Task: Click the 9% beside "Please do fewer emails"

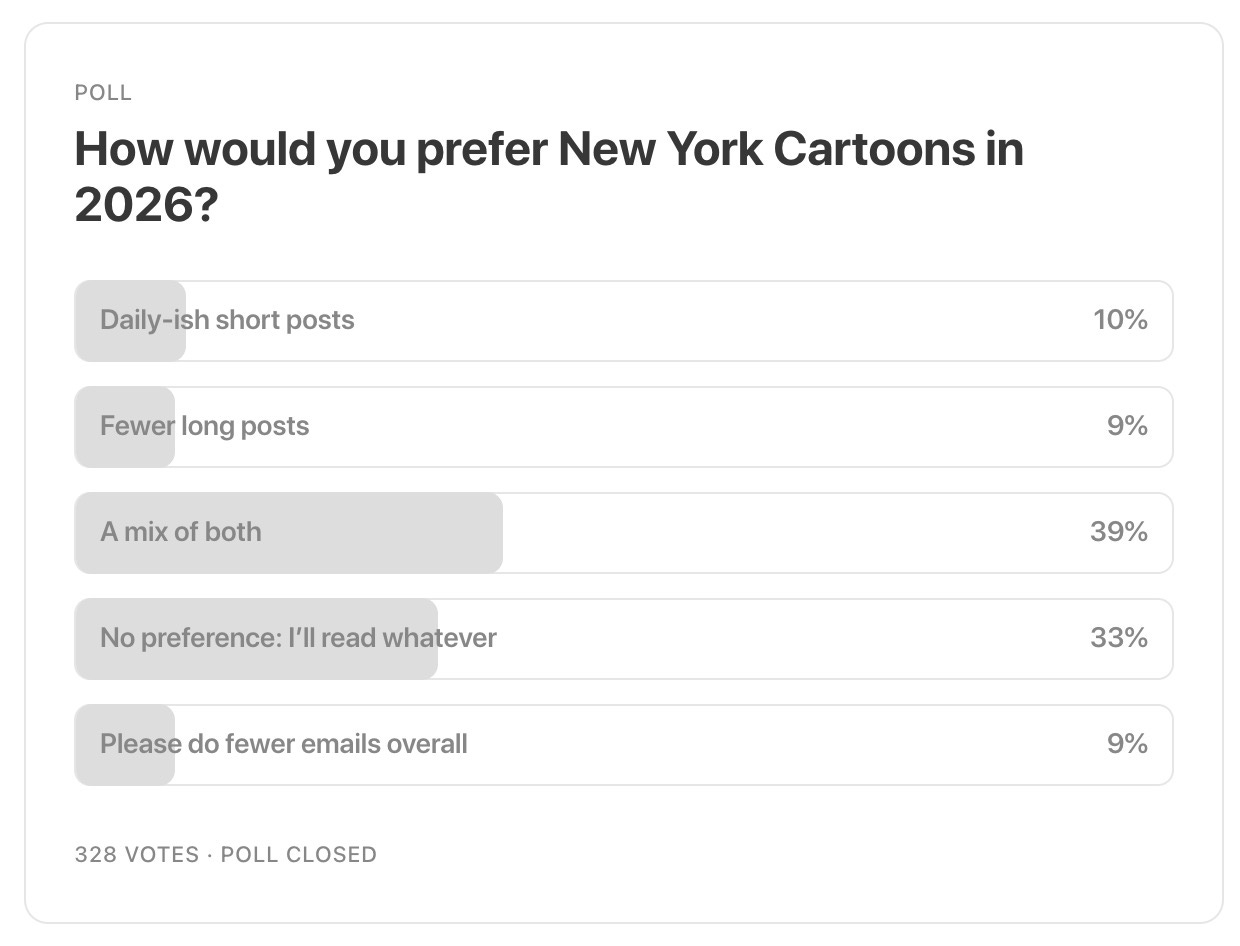Action: tap(1127, 744)
